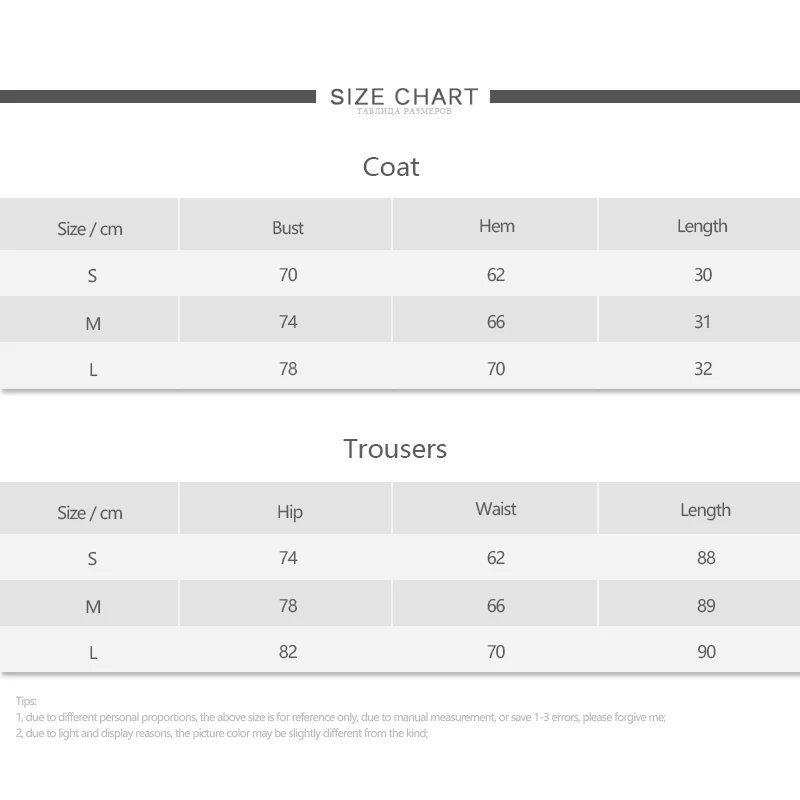800x800 pixels.
Task: Click the second tip about picture color
Action: pyautogui.click(x=221, y=734)
